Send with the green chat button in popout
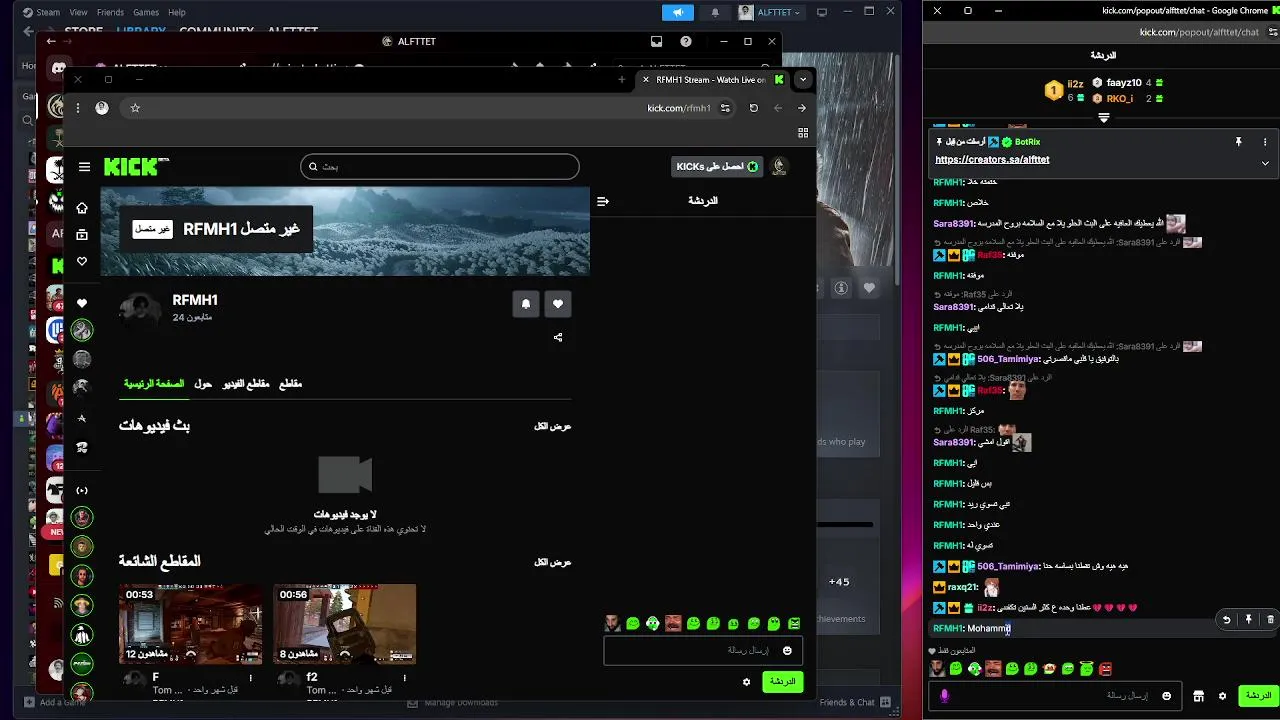1280x720 pixels. [x=1258, y=696]
